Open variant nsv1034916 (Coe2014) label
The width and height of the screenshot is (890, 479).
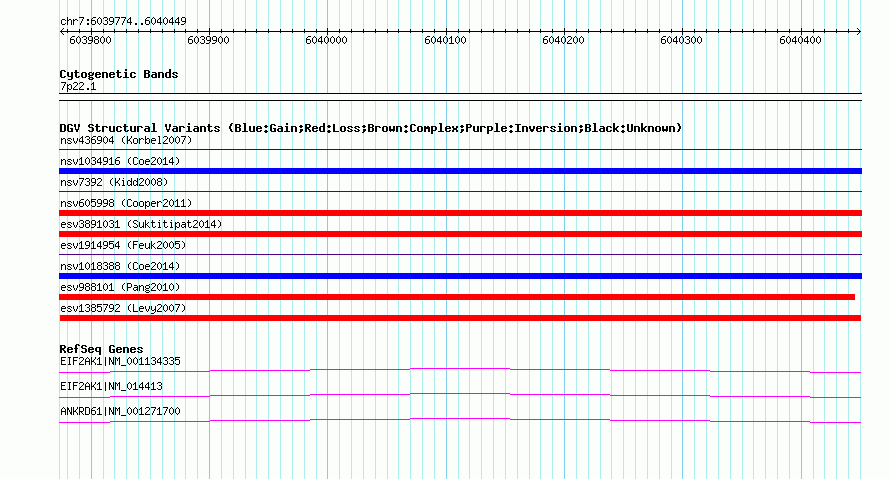coord(120,161)
